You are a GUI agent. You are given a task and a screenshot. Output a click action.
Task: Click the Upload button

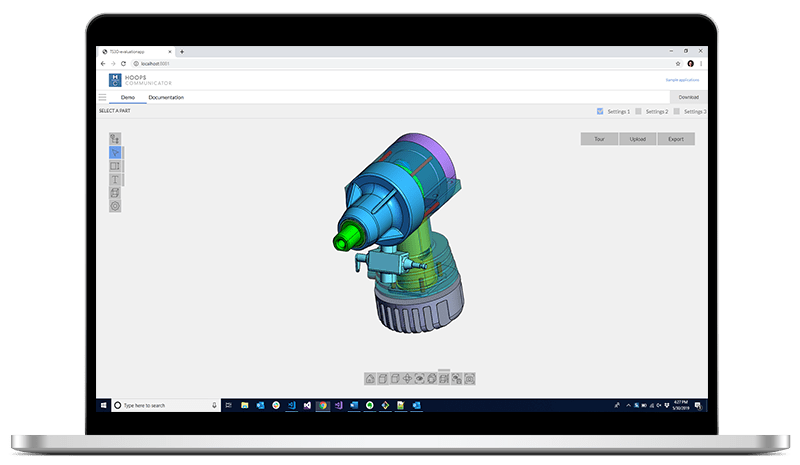tap(638, 139)
